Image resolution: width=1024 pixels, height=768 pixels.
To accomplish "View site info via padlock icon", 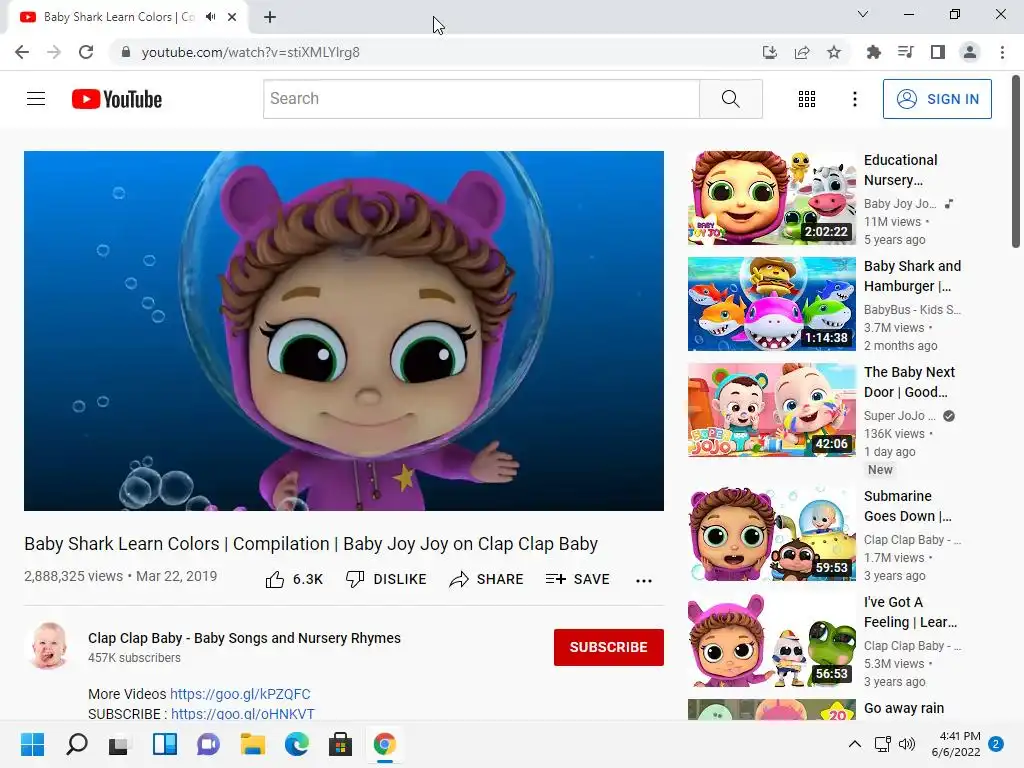I will [x=126, y=52].
